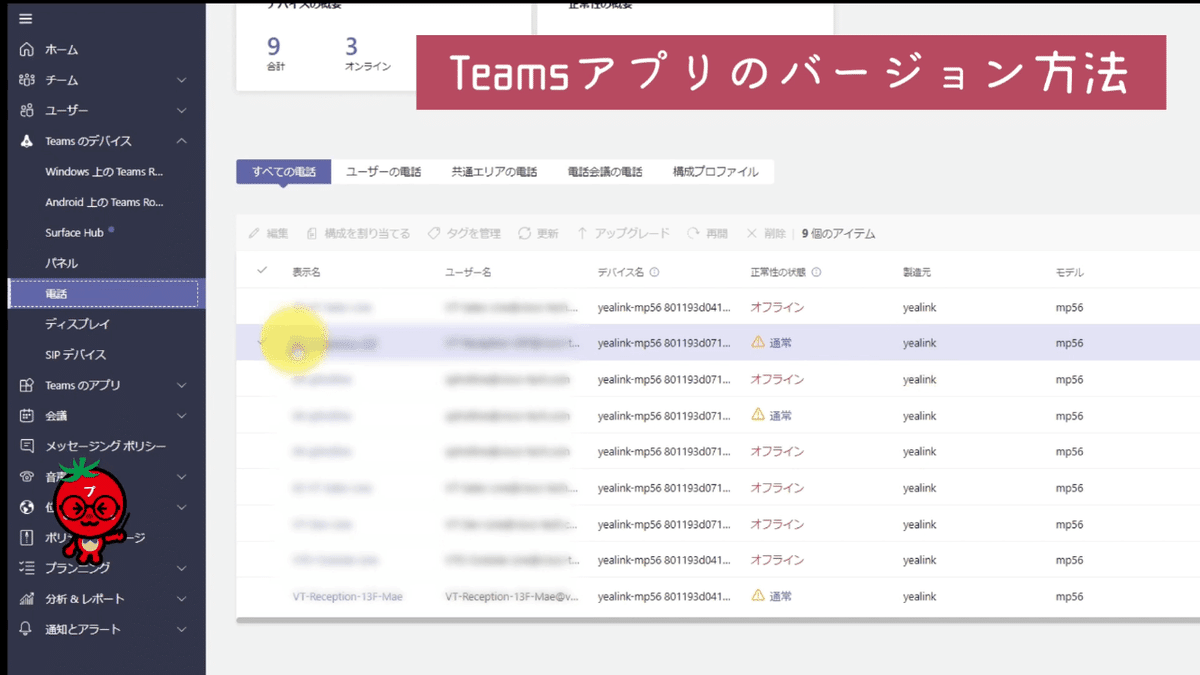The image size is (1200, 675).
Task: Open Android 上の Teams Rooms item
Action: (x=104, y=202)
